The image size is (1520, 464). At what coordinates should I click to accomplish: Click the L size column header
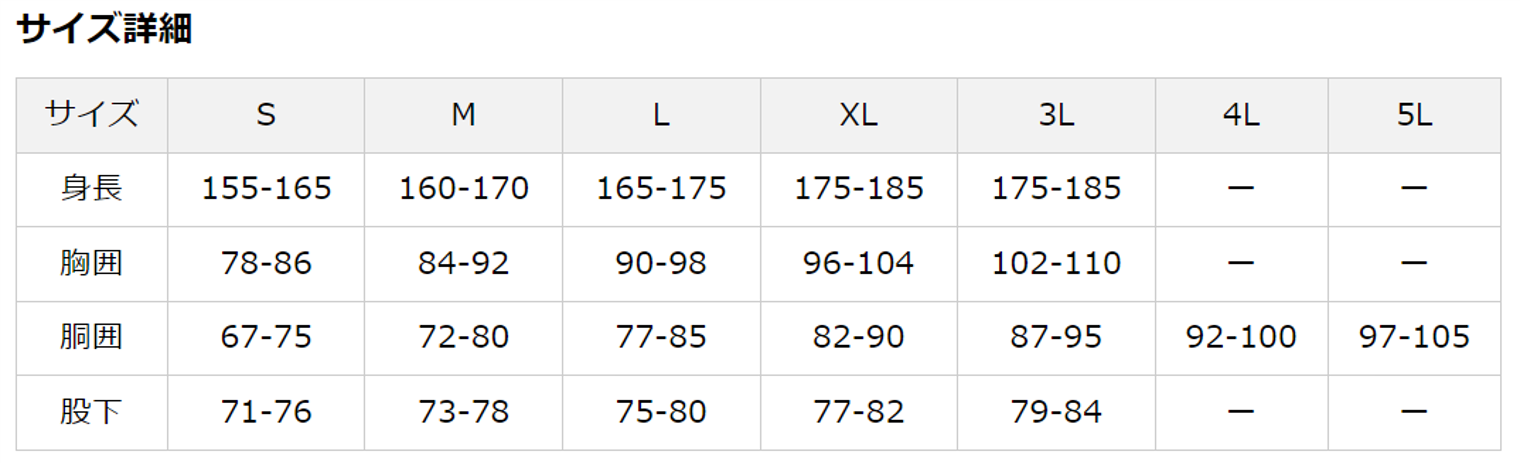[661, 115]
